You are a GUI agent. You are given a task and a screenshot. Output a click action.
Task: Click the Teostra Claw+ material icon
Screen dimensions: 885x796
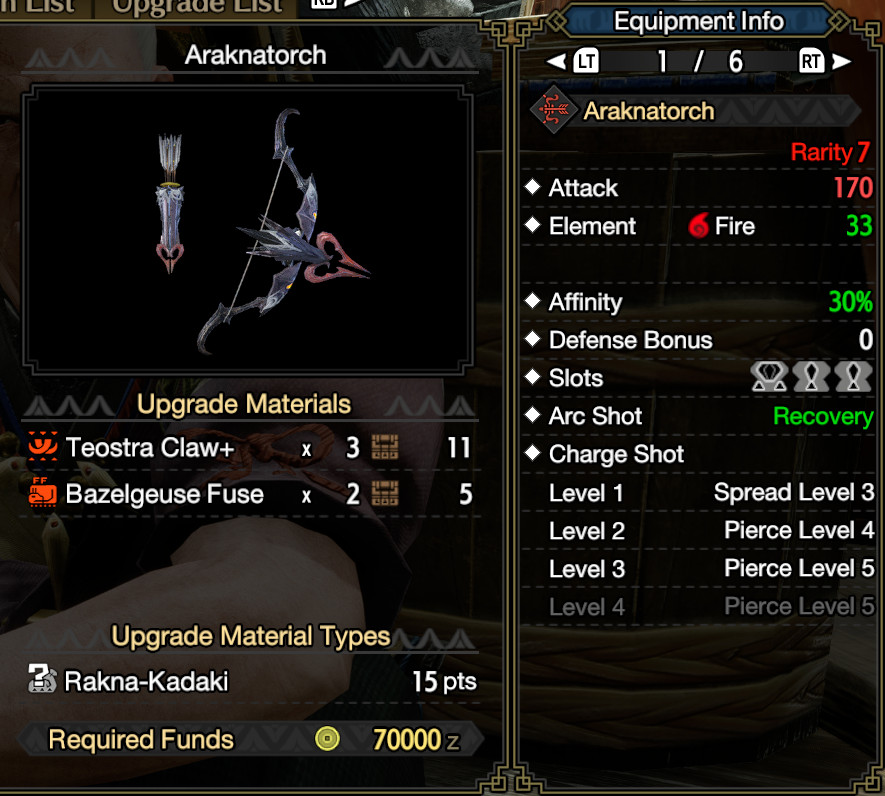pos(43,447)
